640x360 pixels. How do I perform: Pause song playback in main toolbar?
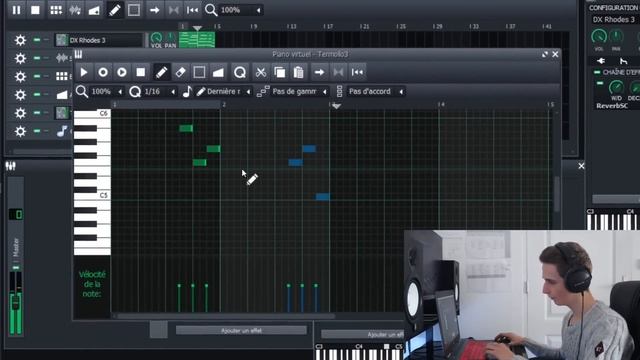16,10
